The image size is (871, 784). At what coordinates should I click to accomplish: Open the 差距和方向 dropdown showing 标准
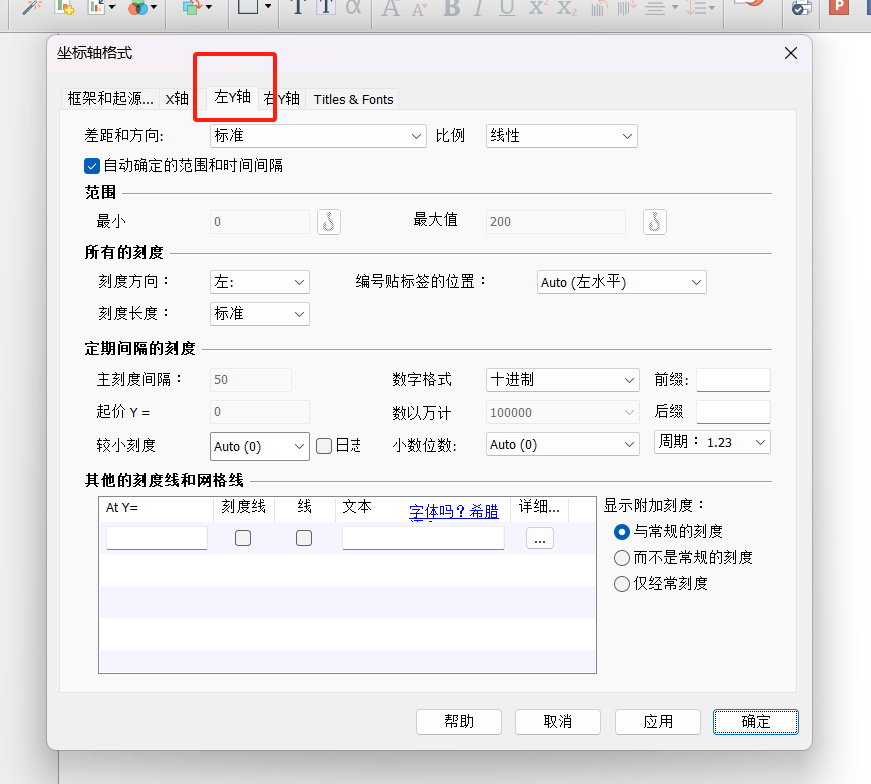(319, 136)
